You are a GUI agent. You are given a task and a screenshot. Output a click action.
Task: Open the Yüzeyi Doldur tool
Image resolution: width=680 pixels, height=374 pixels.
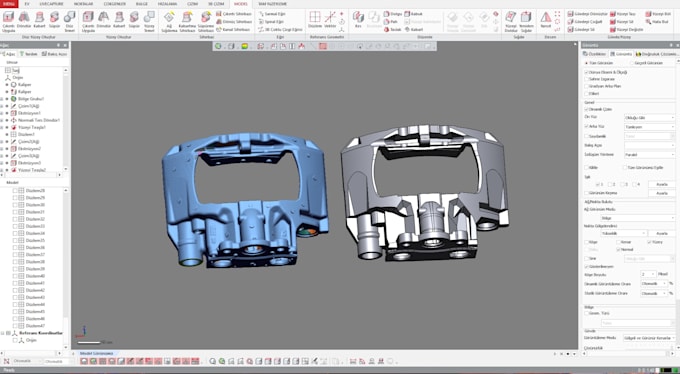click(511, 21)
